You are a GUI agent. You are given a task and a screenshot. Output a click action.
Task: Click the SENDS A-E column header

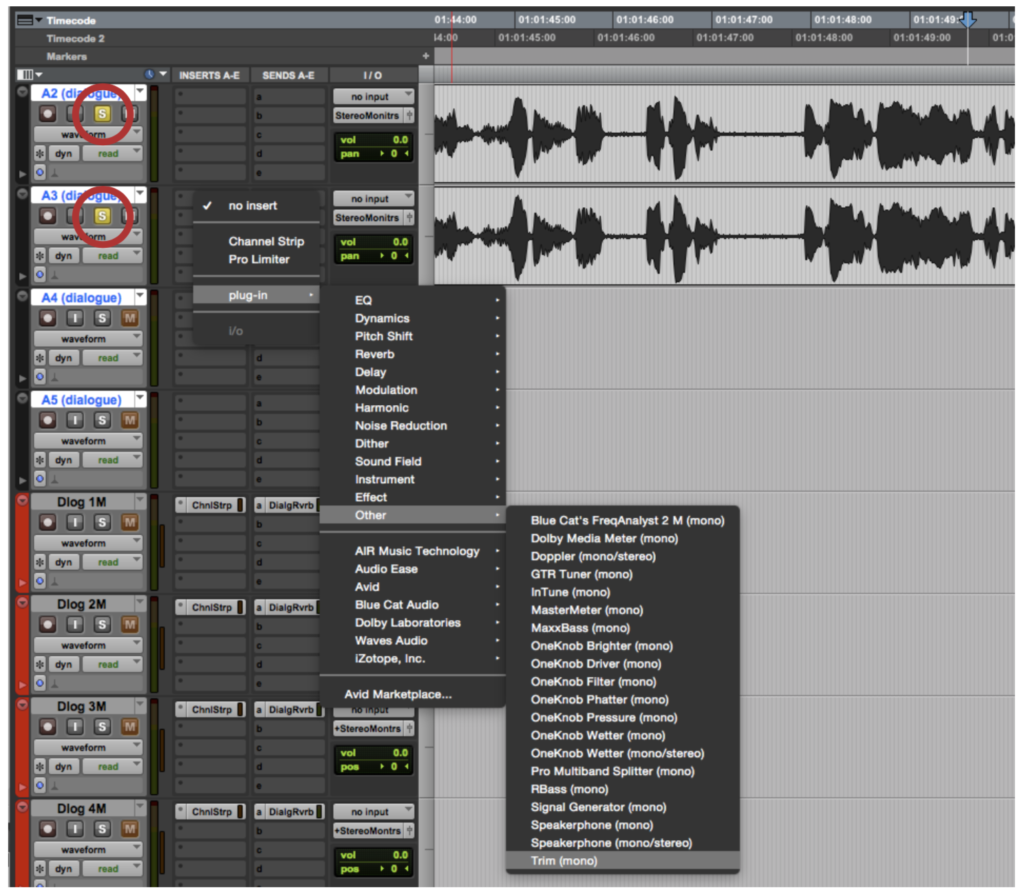288,75
